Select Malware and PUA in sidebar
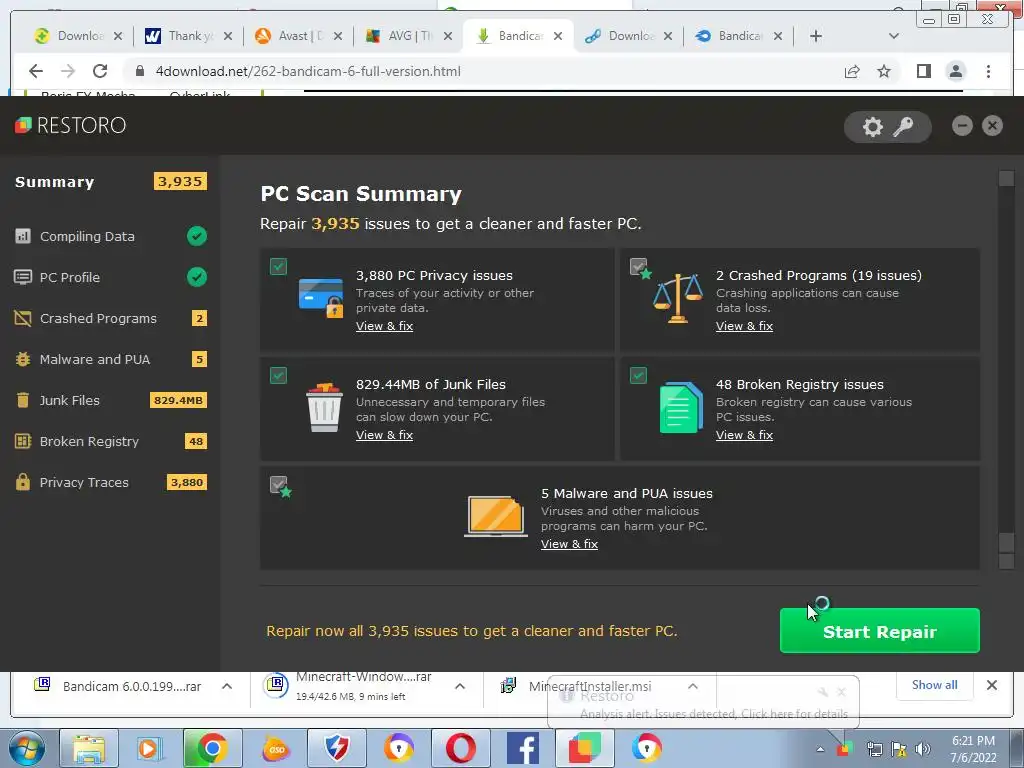The height and width of the screenshot is (768, 1024). [110, 359]
